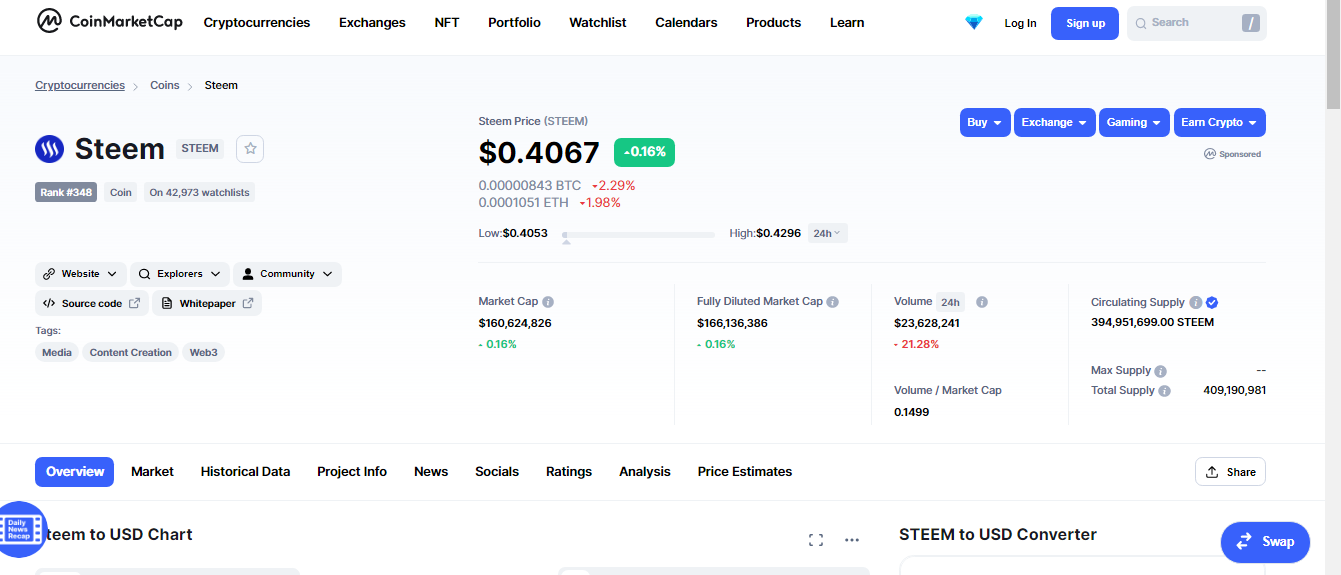Click the Market Cap info icon
This screenshot has height=575, width=1341.
tap(548, 301)
